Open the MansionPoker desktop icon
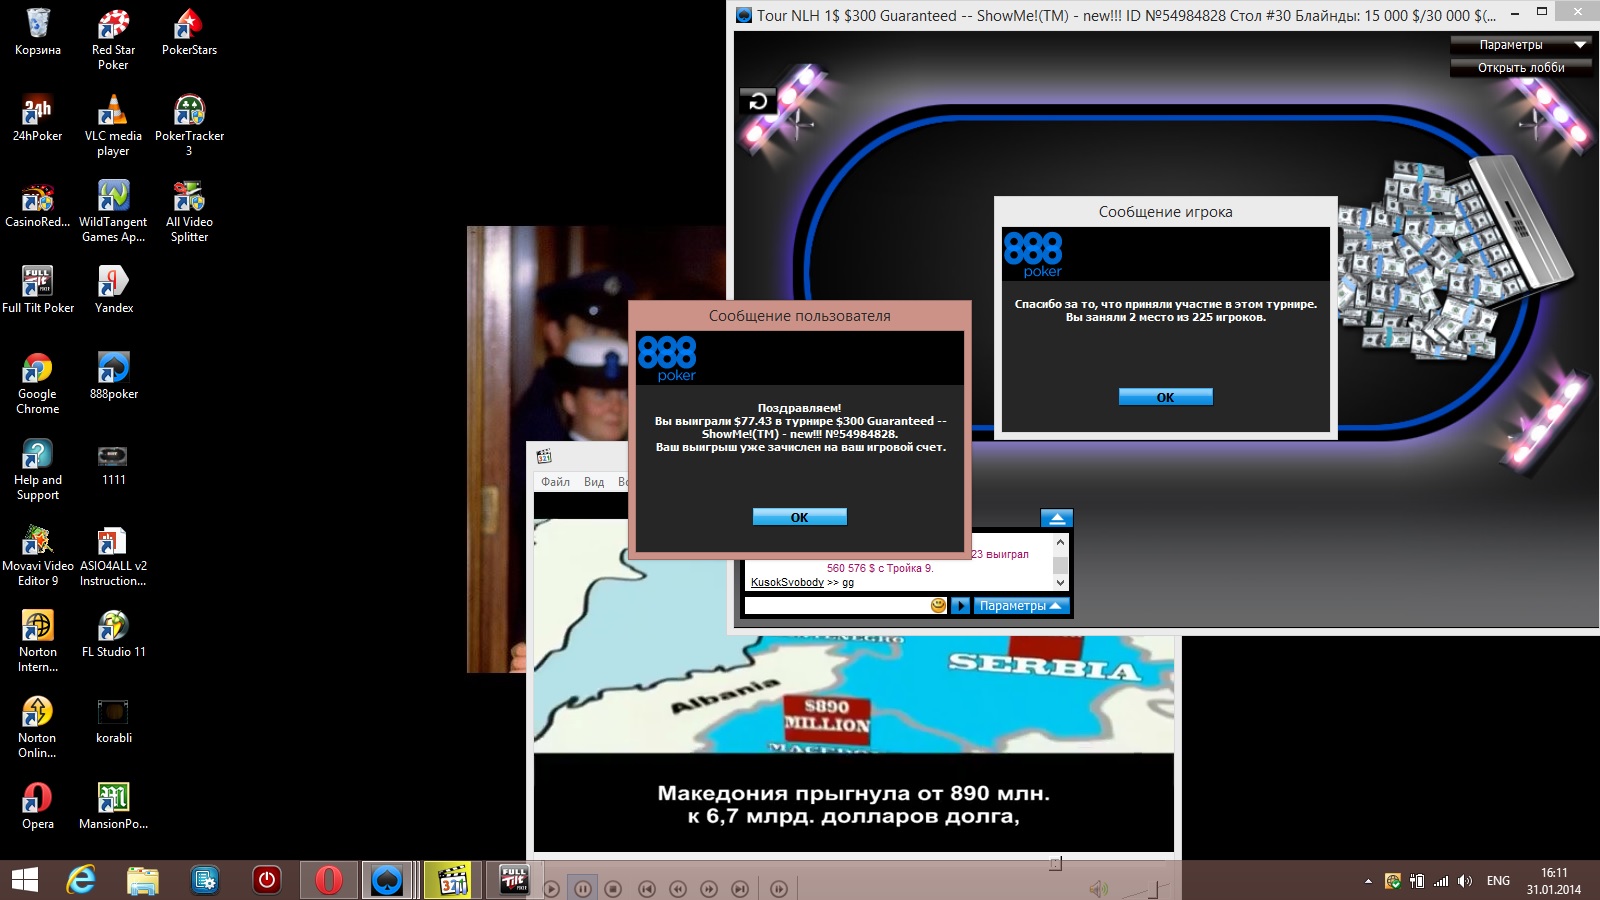The height and width of the screenshot is (900, 1600). [x=113, y=806]
